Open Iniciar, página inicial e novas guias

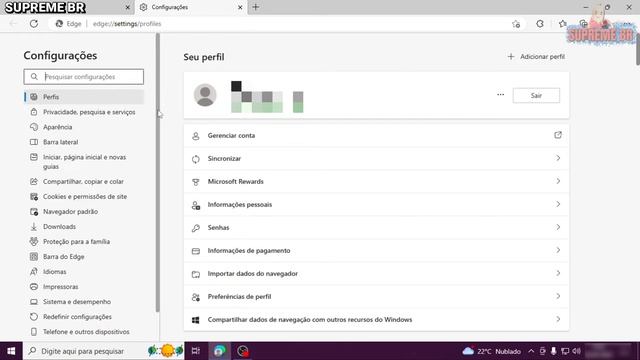click(84, 162)
